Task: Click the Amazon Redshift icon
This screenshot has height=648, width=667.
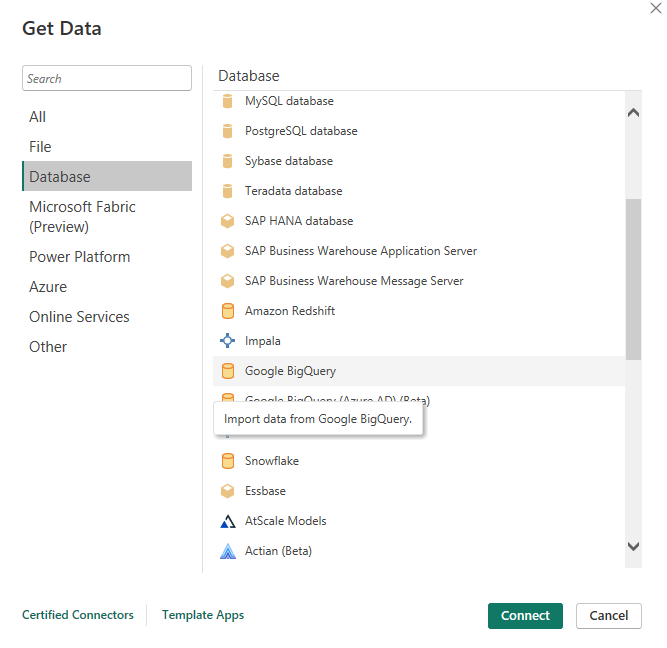Action: pos(228,311)
